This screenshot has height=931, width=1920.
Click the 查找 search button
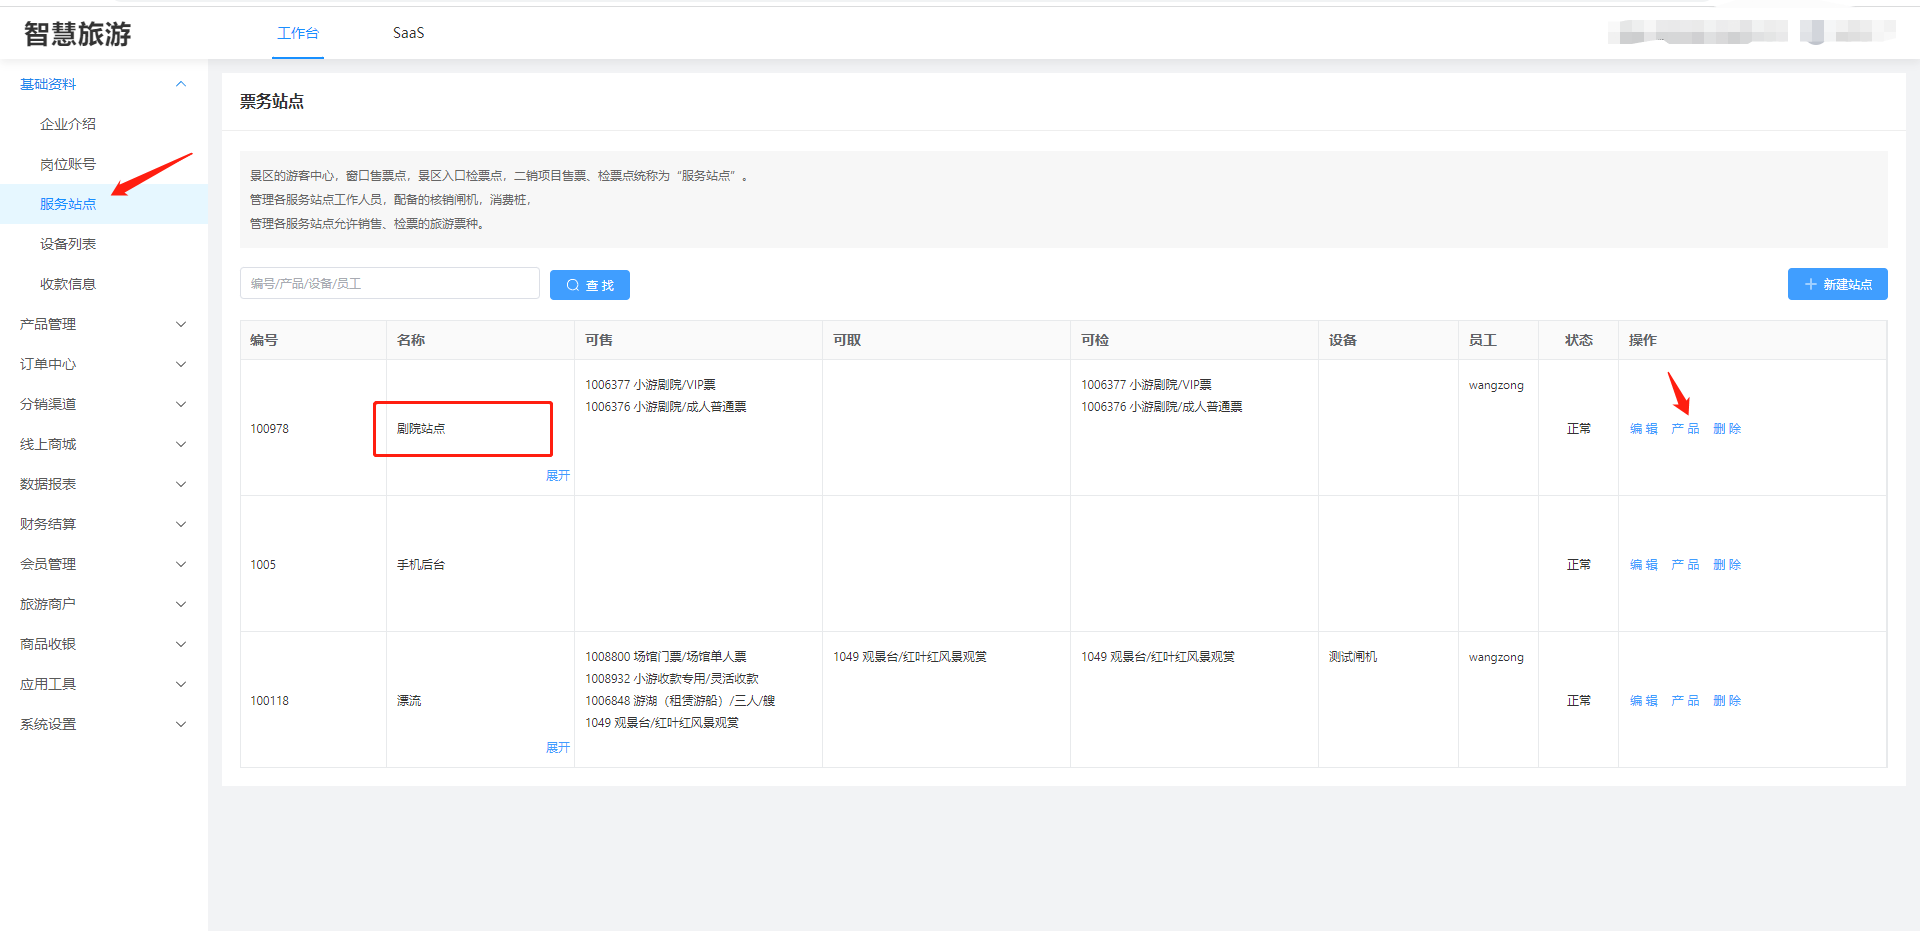(x=589, y=285)
